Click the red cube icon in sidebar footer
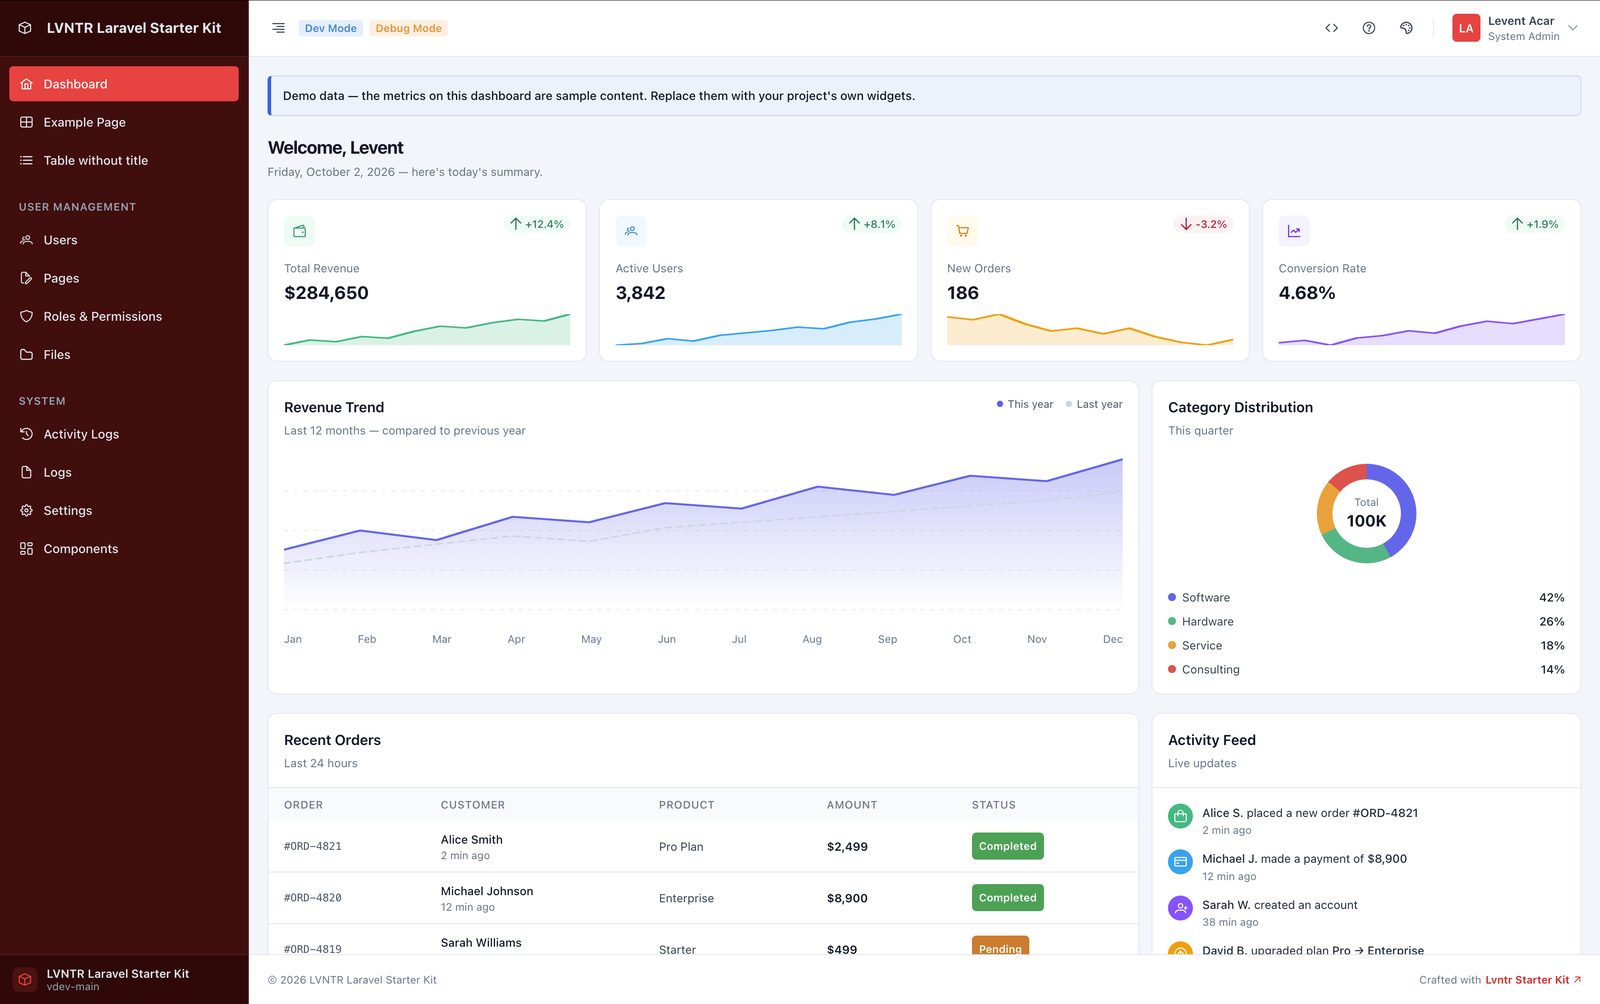This screenshot has width=1600, height=1004. (x=26, y=979)
